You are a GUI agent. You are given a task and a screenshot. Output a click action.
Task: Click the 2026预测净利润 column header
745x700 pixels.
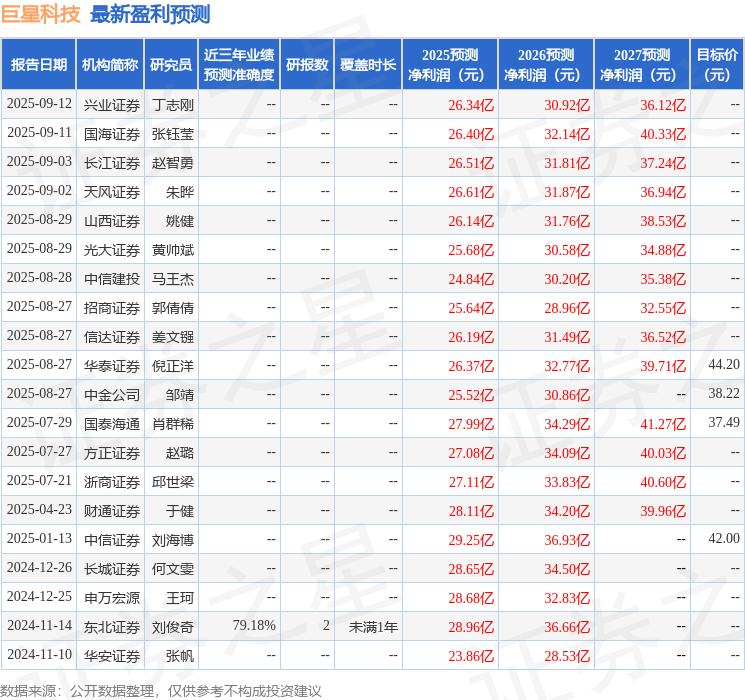[x=545, y=65]
